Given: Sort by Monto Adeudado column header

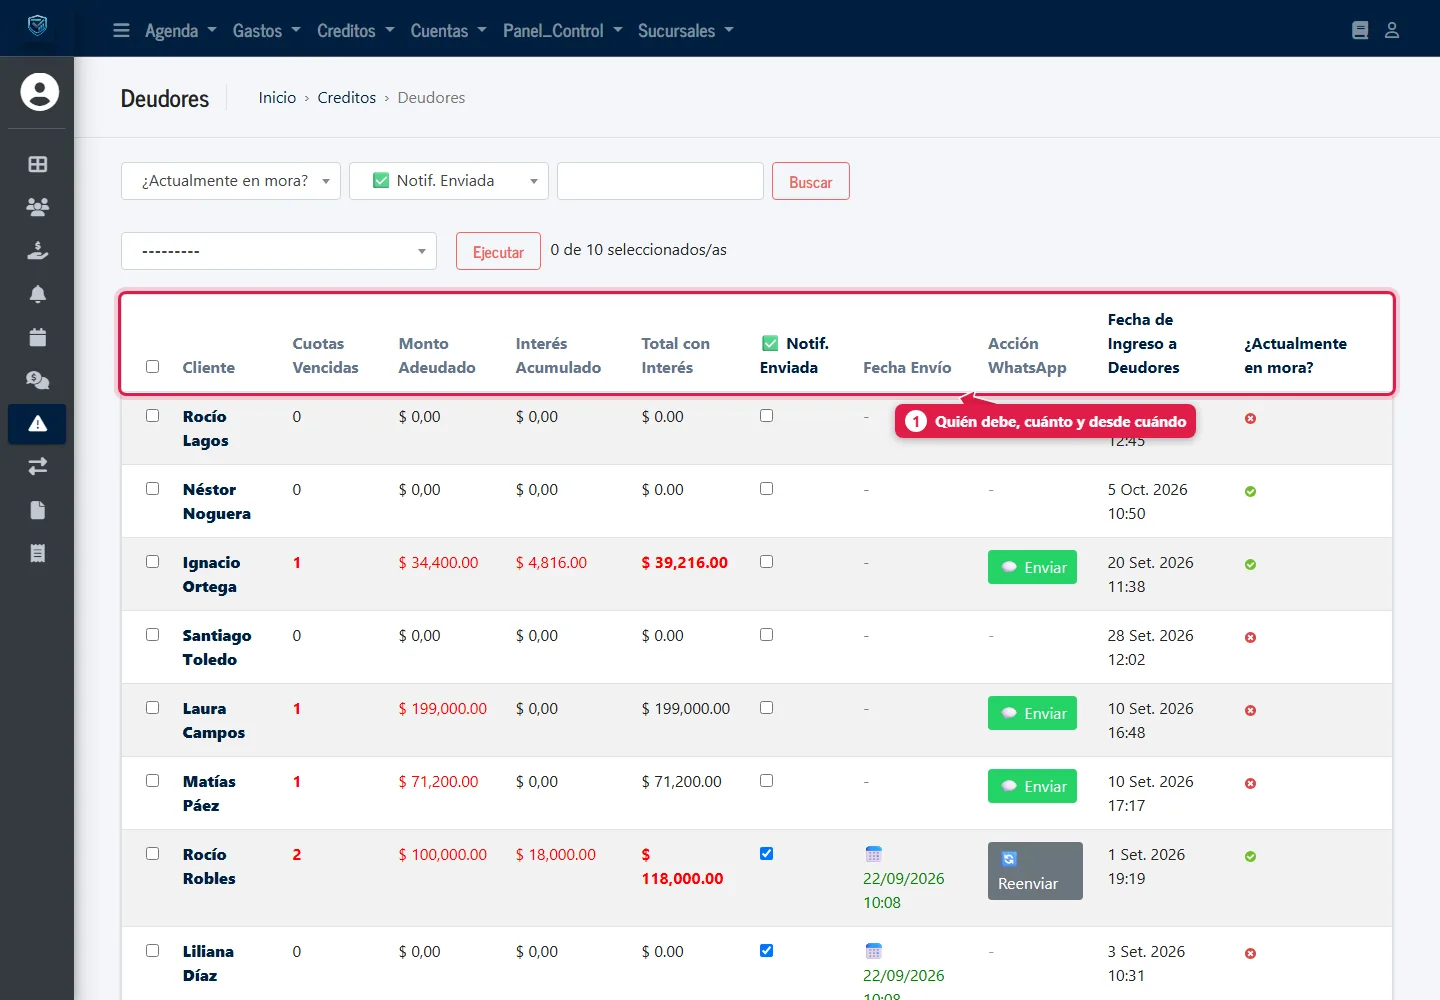Looking at the screenshot, I should coord(437,356).
